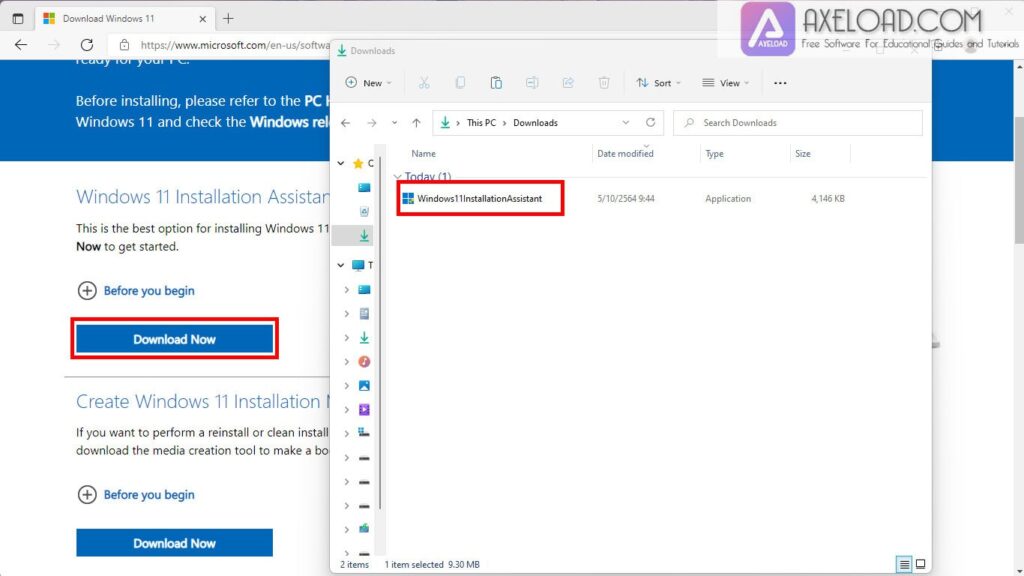Go forward in File Explorer navigation

(372, 123)
